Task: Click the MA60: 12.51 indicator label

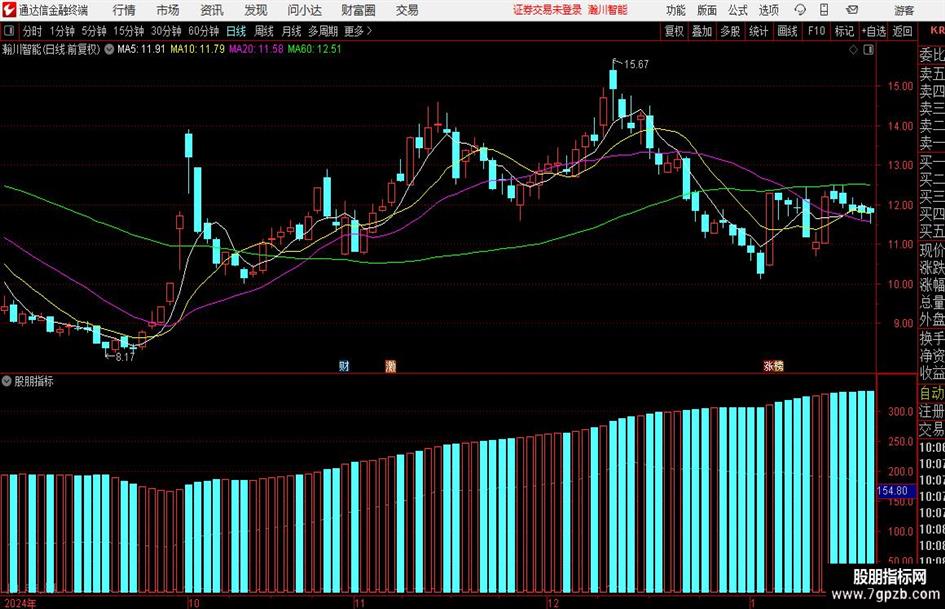Action: (x=315, y=49)
